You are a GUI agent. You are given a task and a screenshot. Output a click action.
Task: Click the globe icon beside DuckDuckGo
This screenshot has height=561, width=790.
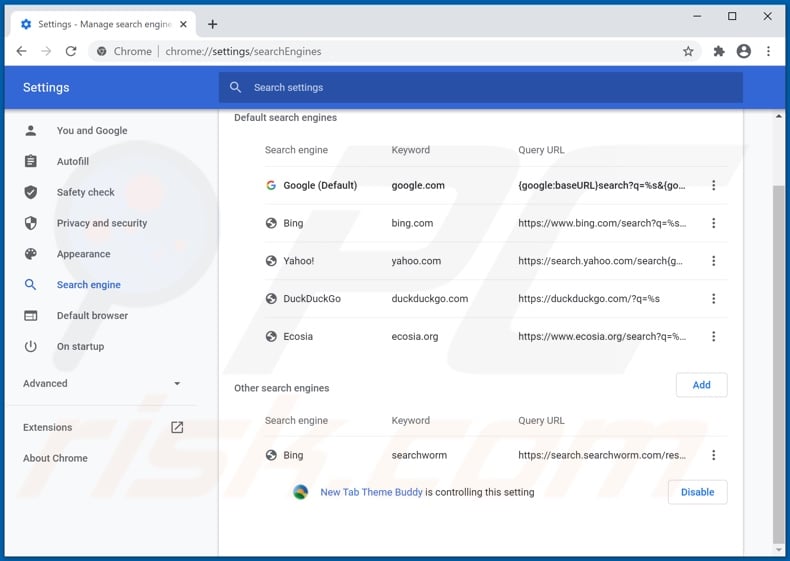click(x=271, y=299)
